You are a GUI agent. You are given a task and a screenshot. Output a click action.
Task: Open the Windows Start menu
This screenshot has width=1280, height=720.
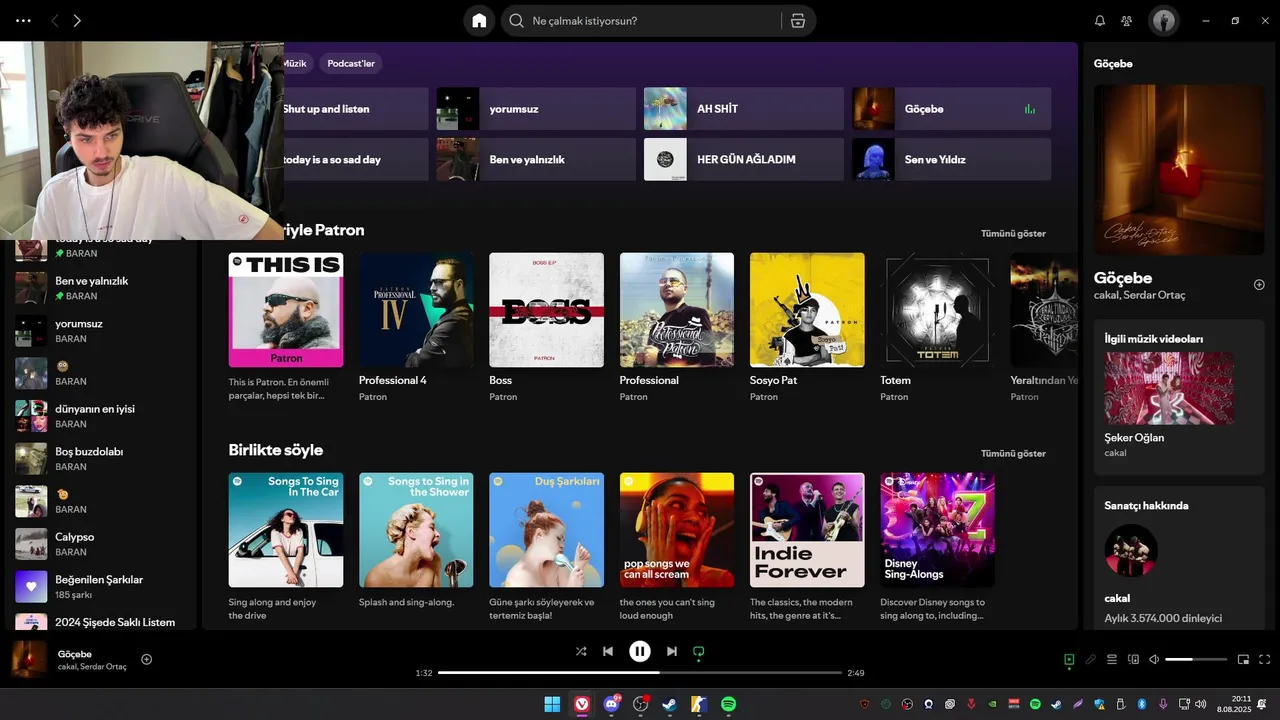tap(552, 704)
